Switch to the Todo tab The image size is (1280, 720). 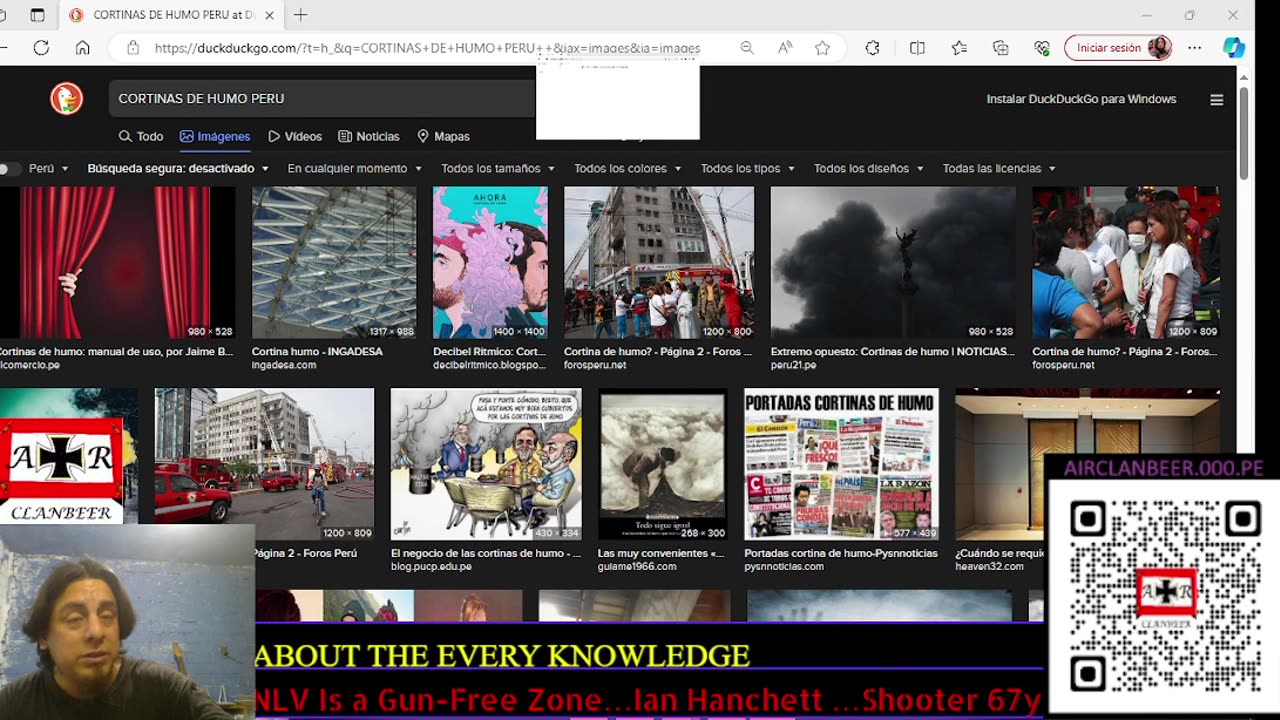[141, 136]
